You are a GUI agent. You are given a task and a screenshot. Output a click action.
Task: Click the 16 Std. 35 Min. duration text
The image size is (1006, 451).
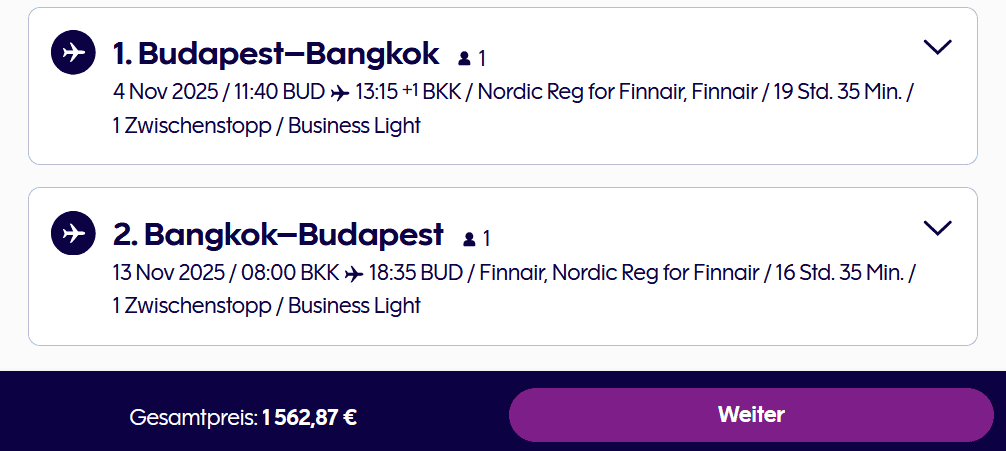[841, 273]
